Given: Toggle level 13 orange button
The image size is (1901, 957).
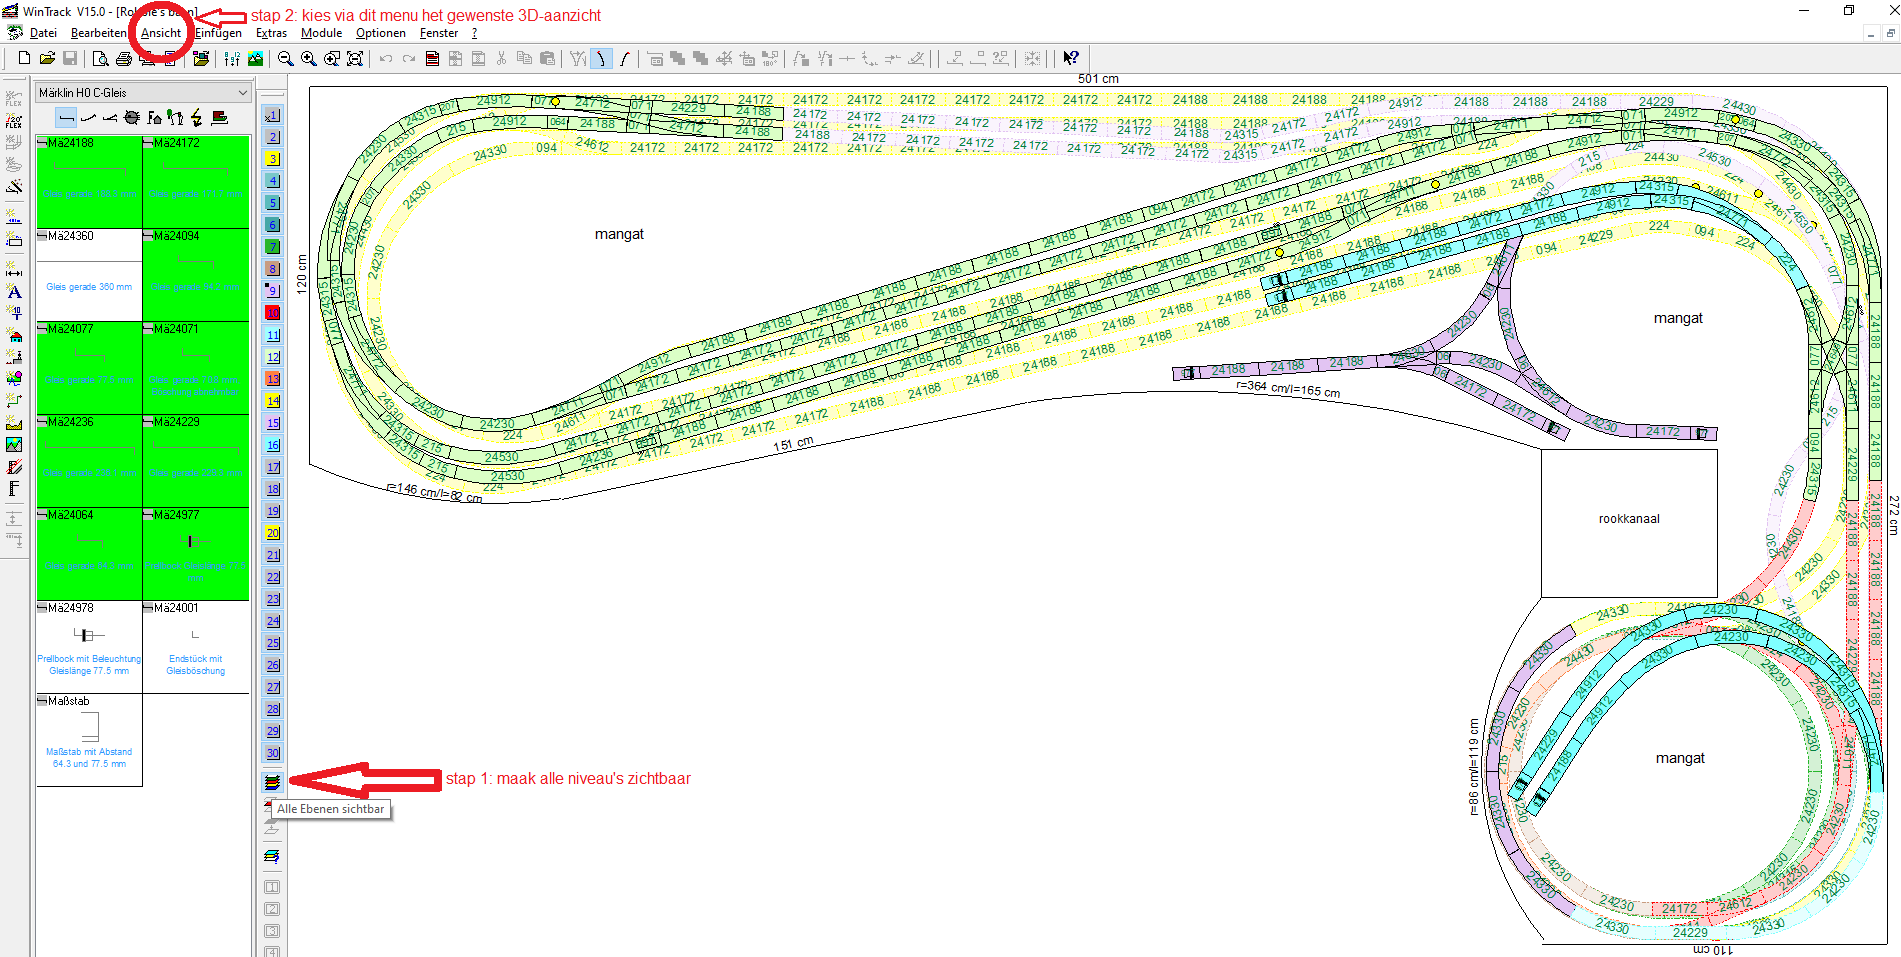Looking at the screenshot, I should (272, 379).
